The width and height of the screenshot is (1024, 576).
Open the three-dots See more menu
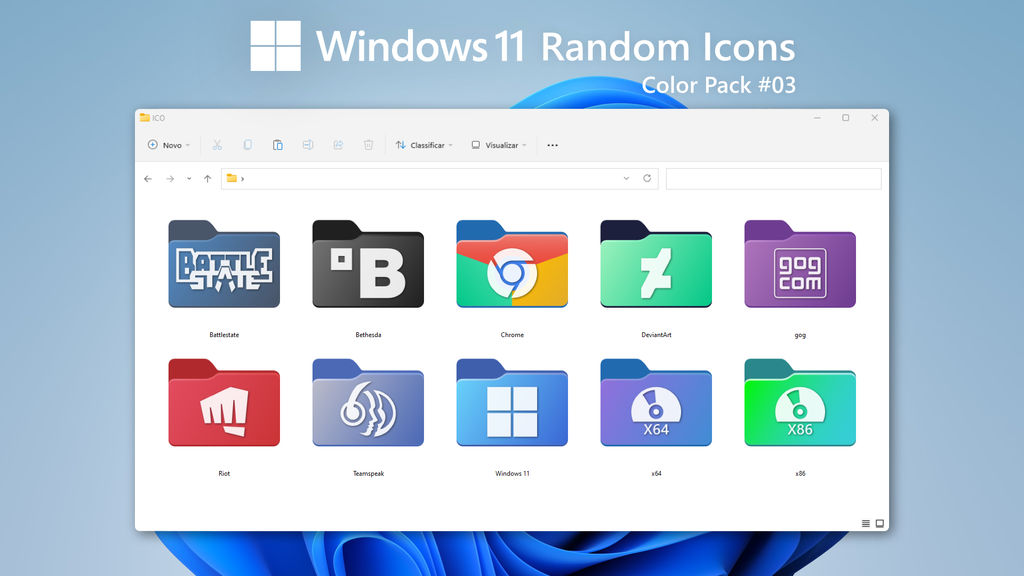pyautogui.click(x=552, y=145)
